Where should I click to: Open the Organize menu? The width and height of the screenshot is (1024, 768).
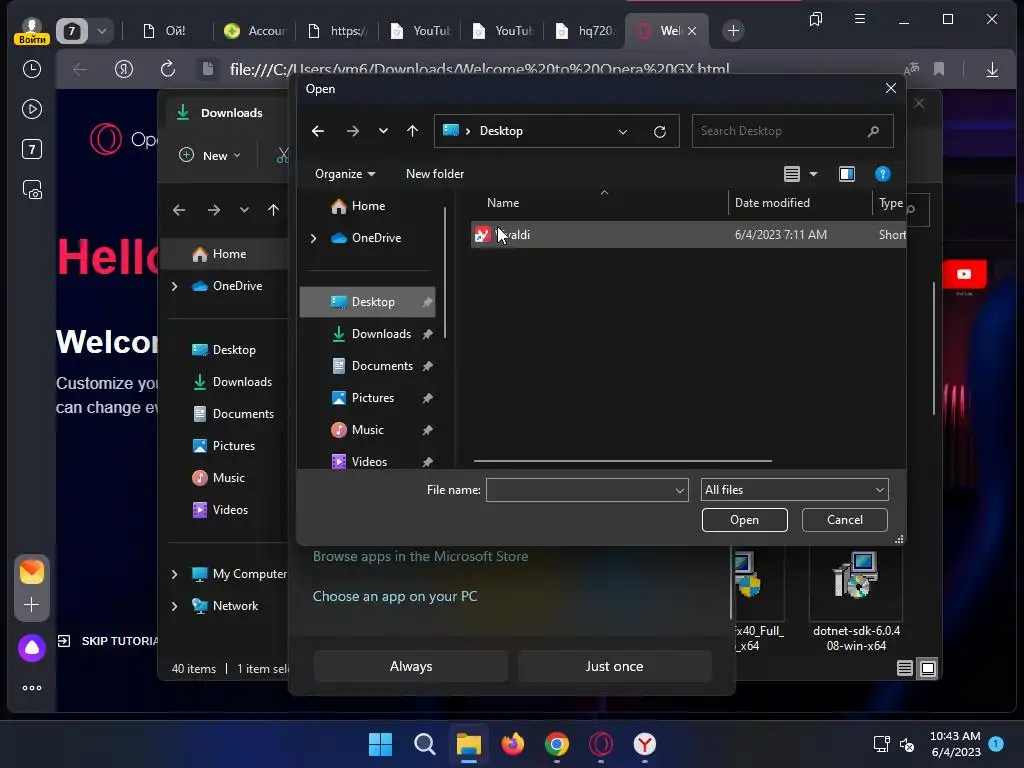345,174
